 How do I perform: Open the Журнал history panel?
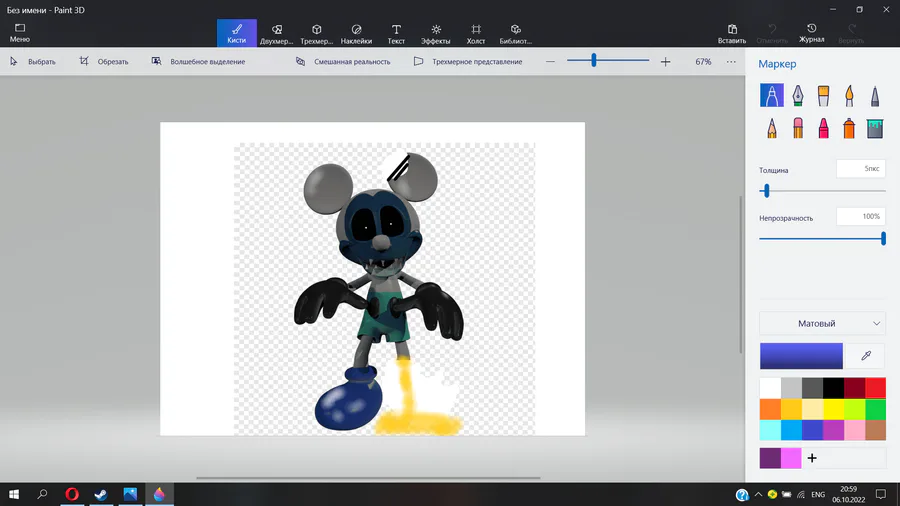pyautogui.click(x=812, y=33)
